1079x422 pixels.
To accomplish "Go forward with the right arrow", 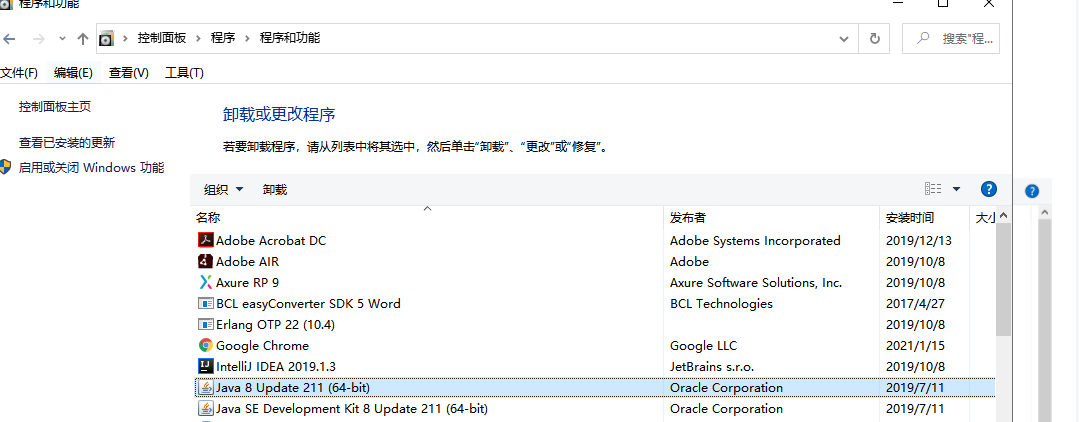I will (x=39, y=39).
